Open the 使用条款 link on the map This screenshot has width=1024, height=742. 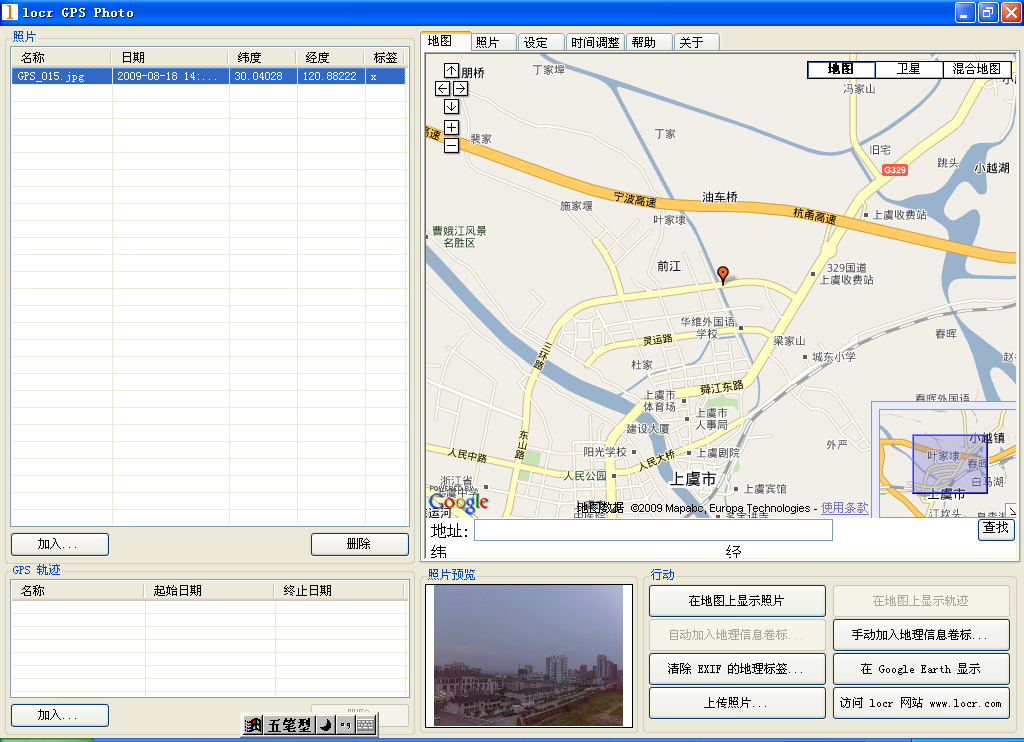pos(844,508)
